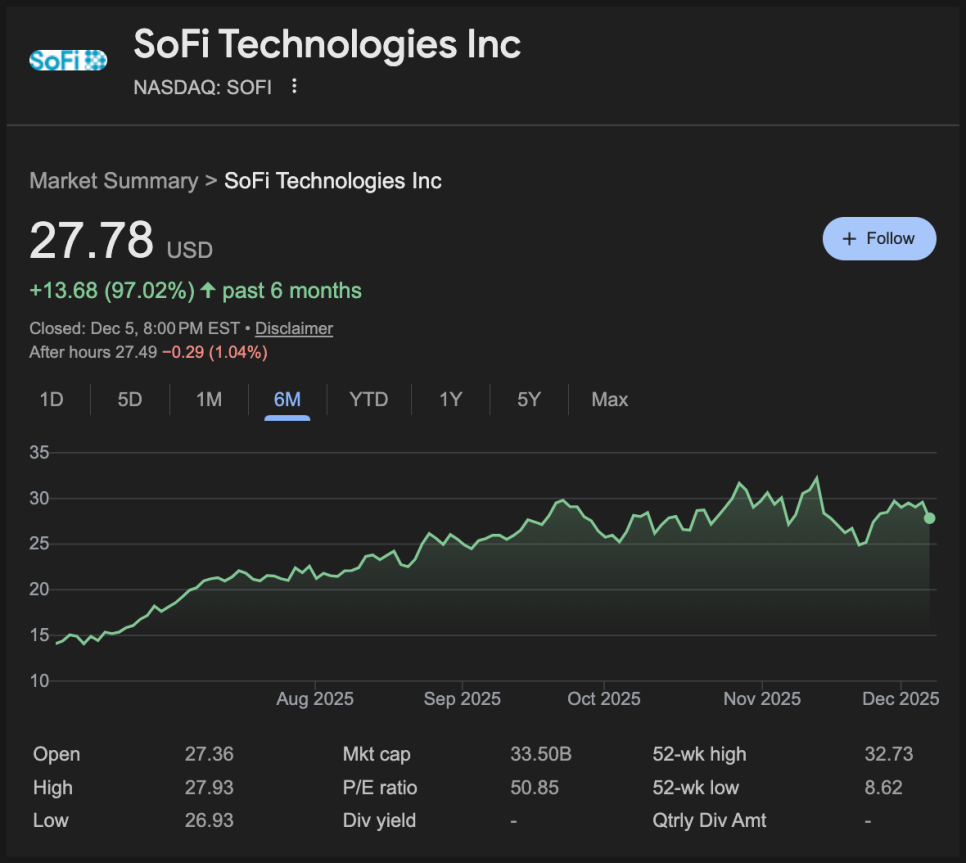This screenshot has width=966, height=863.
Task: Show the Max history chart
Action: coord(610,399)
